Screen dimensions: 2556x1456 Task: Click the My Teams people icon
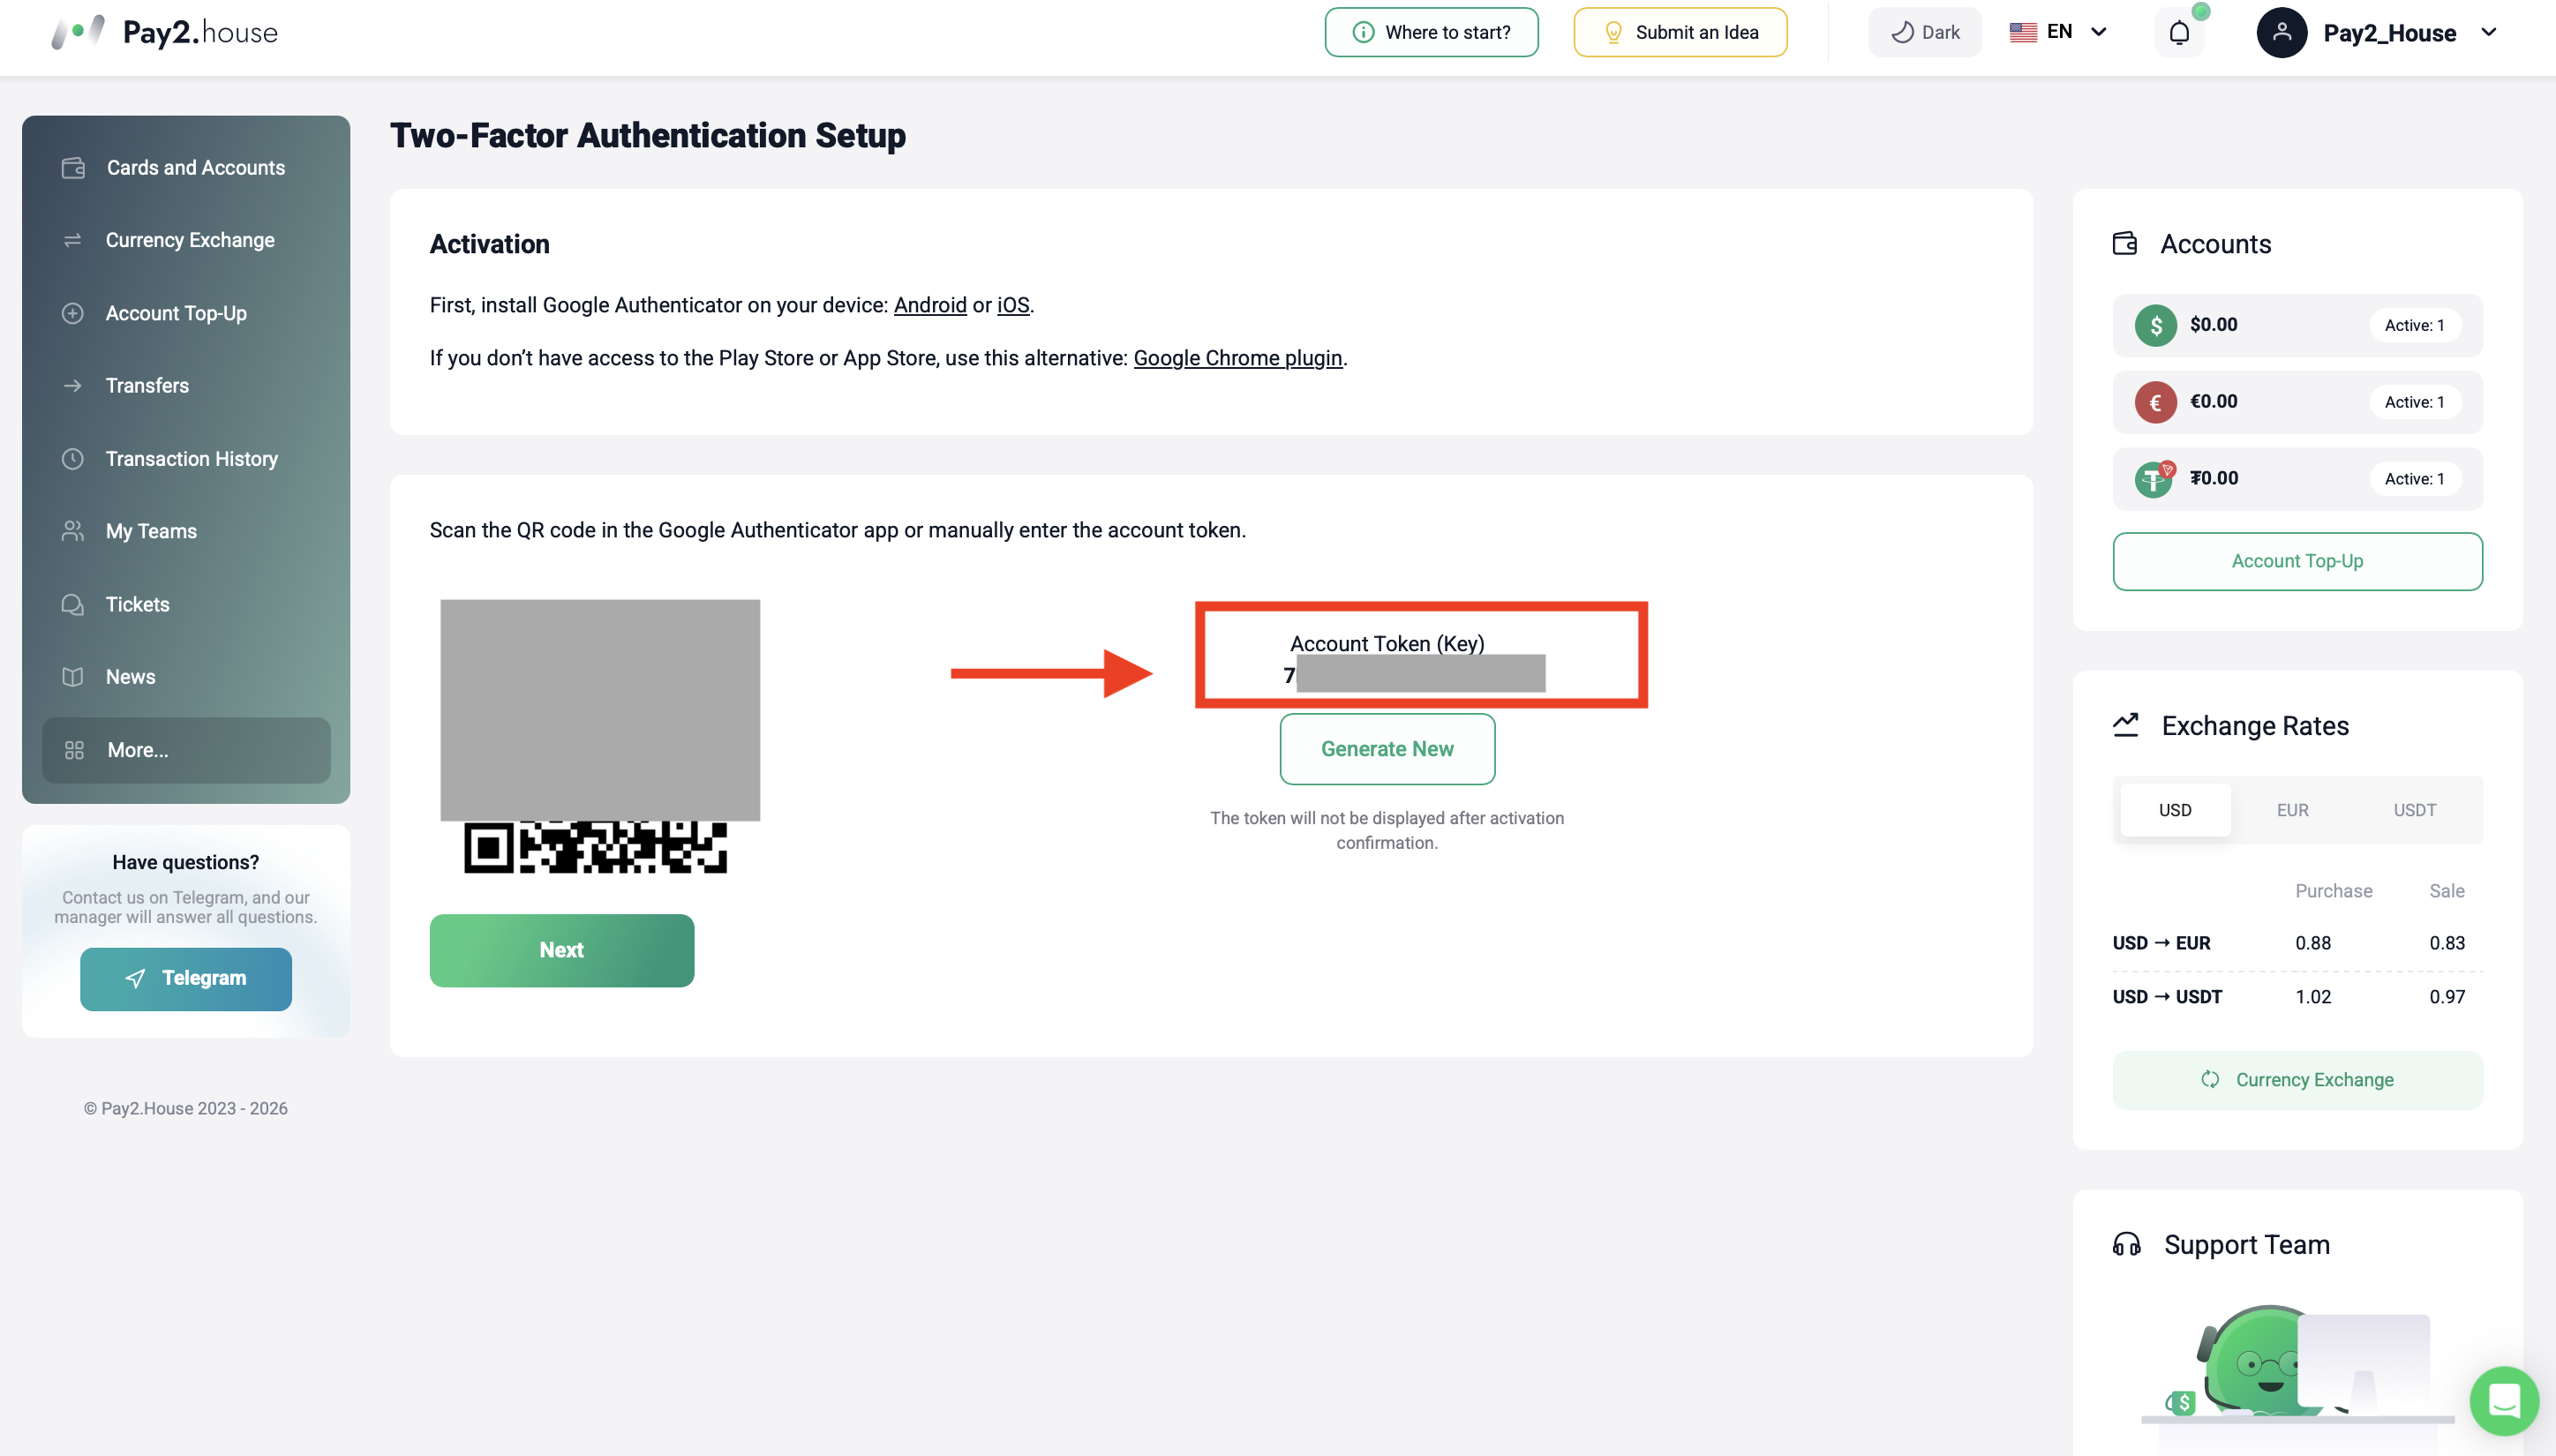click(73, 531)
